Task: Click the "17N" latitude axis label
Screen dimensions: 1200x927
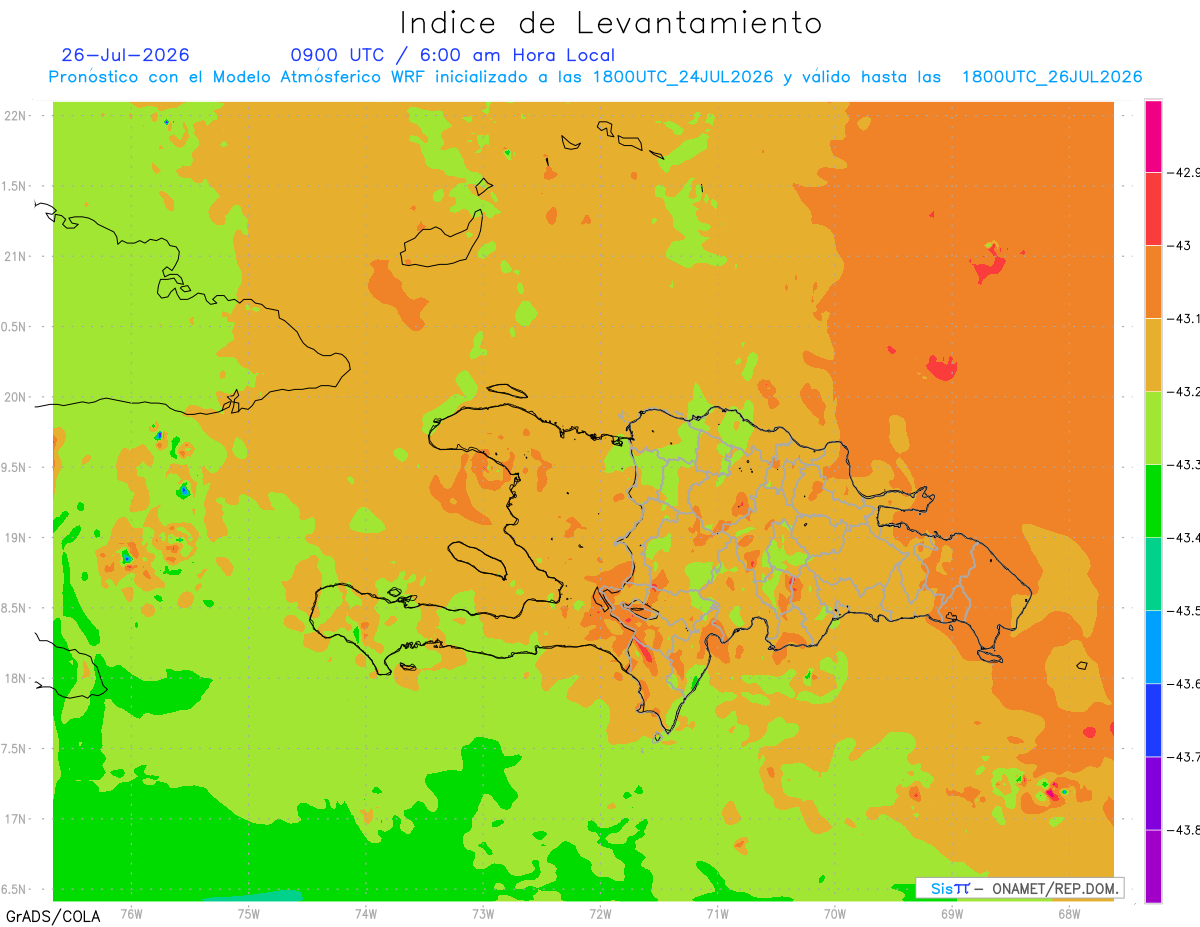Action: click(17, 819)
